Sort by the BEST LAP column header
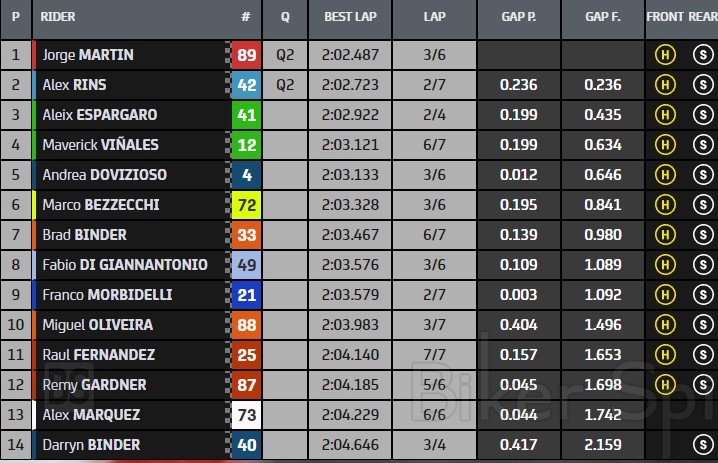Screen dimensions: 718x463 click(350, 17)
